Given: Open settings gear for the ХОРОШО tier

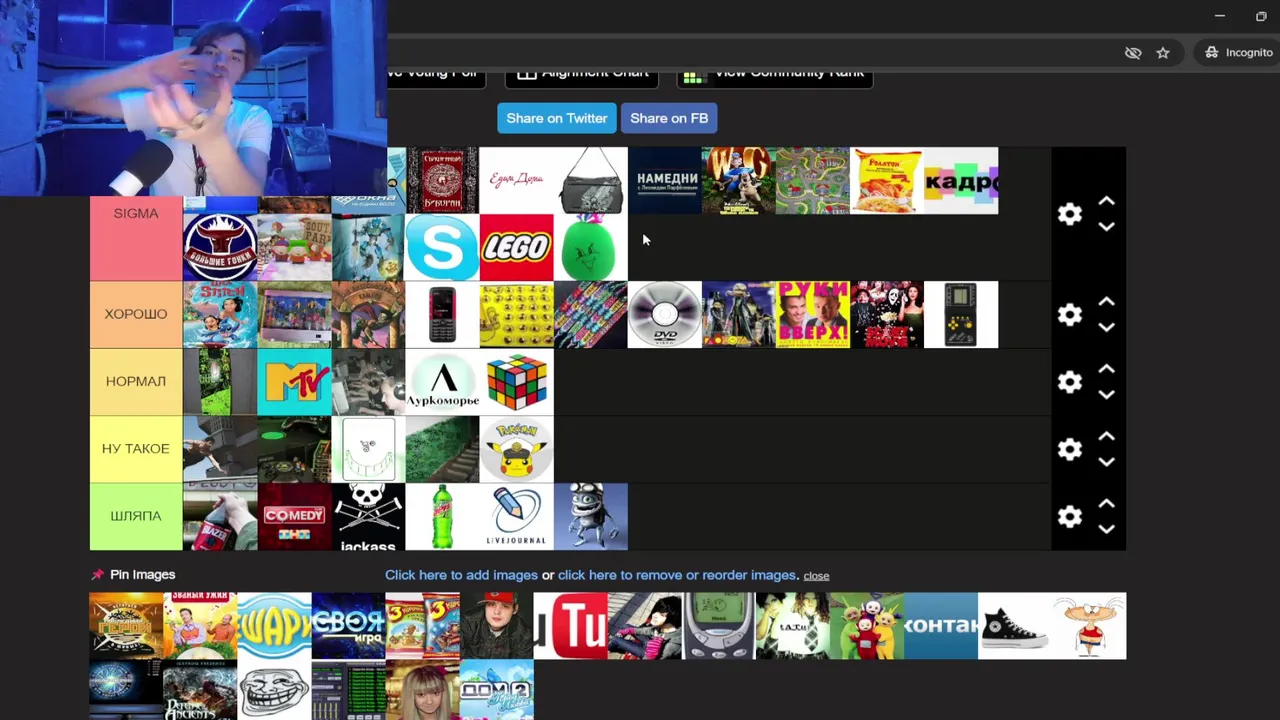Looking at the screenshot, I should coord(1070,315).
